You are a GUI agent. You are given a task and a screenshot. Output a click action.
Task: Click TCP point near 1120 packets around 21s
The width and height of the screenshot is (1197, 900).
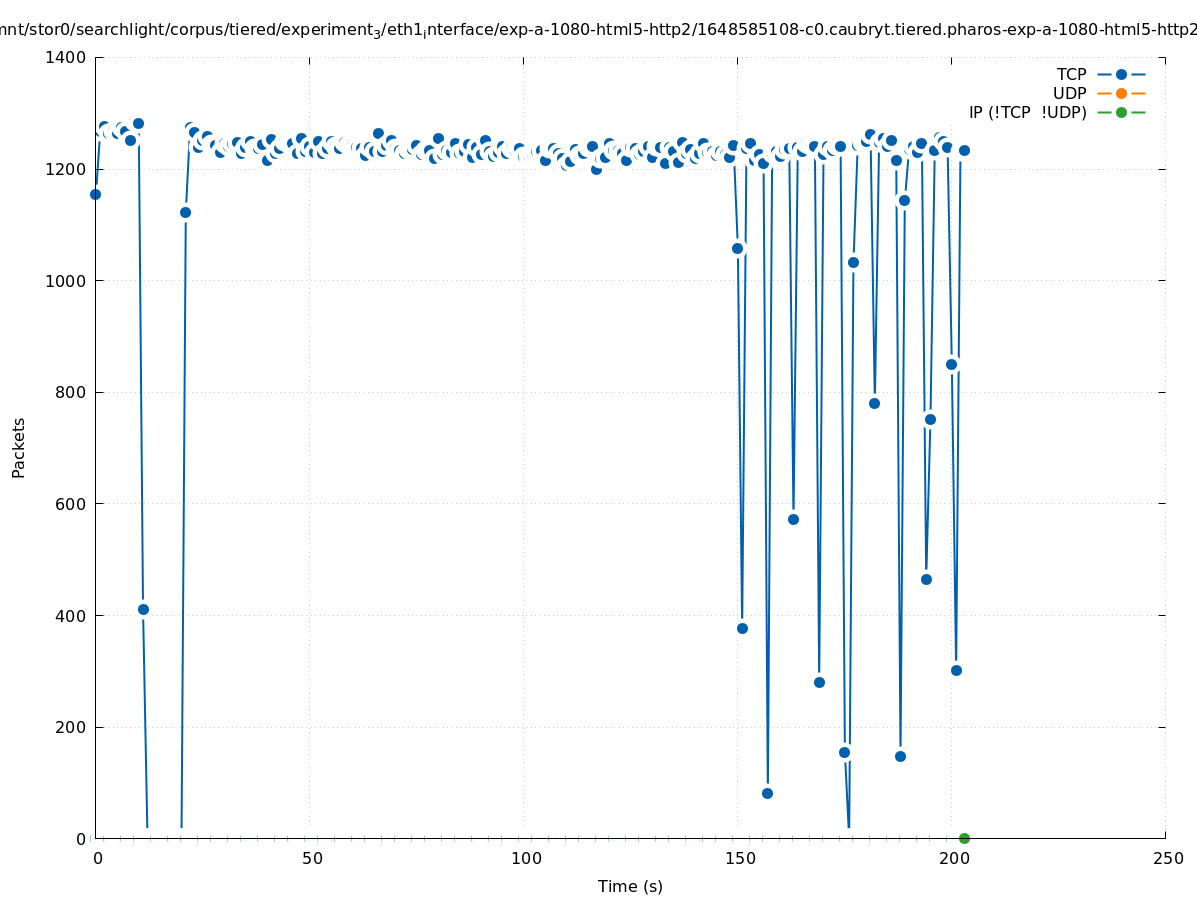(185, 212)
